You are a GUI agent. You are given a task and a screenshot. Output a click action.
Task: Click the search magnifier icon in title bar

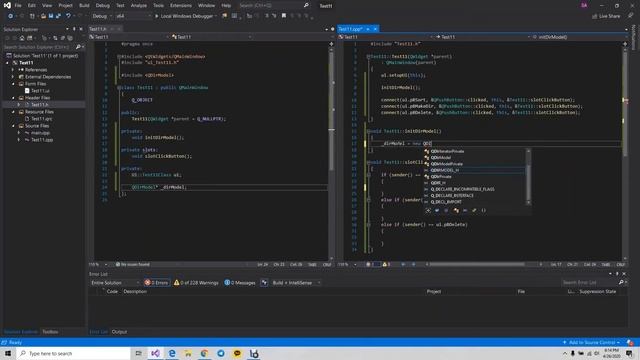306,5
